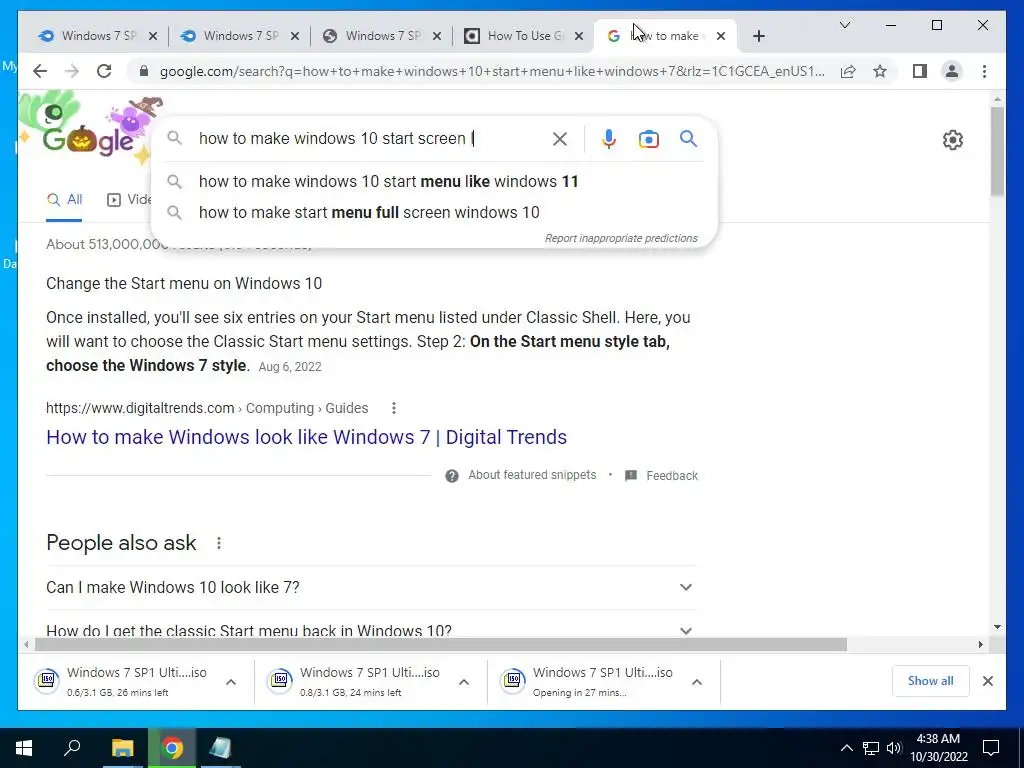Open the tab search dropdown arrow

pos(844,25)
